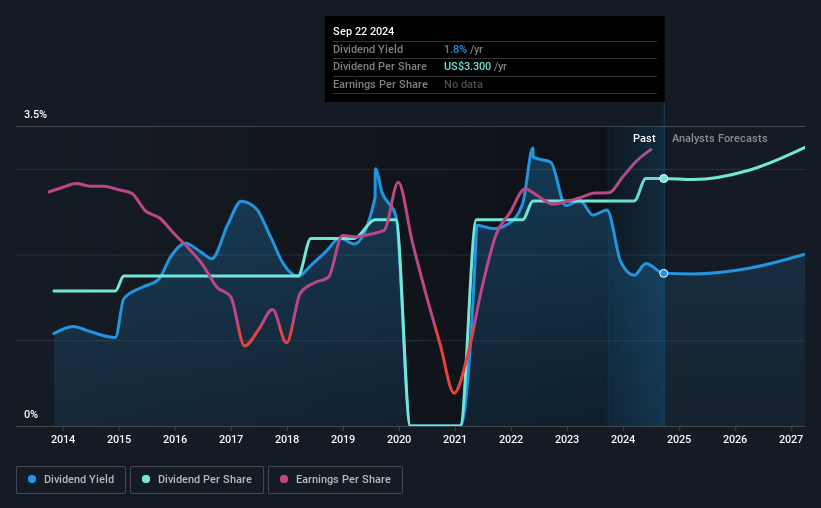Toggle the Dividend Per Share legend button
Viewport: 821px width, 508px height.
(197, 480)
